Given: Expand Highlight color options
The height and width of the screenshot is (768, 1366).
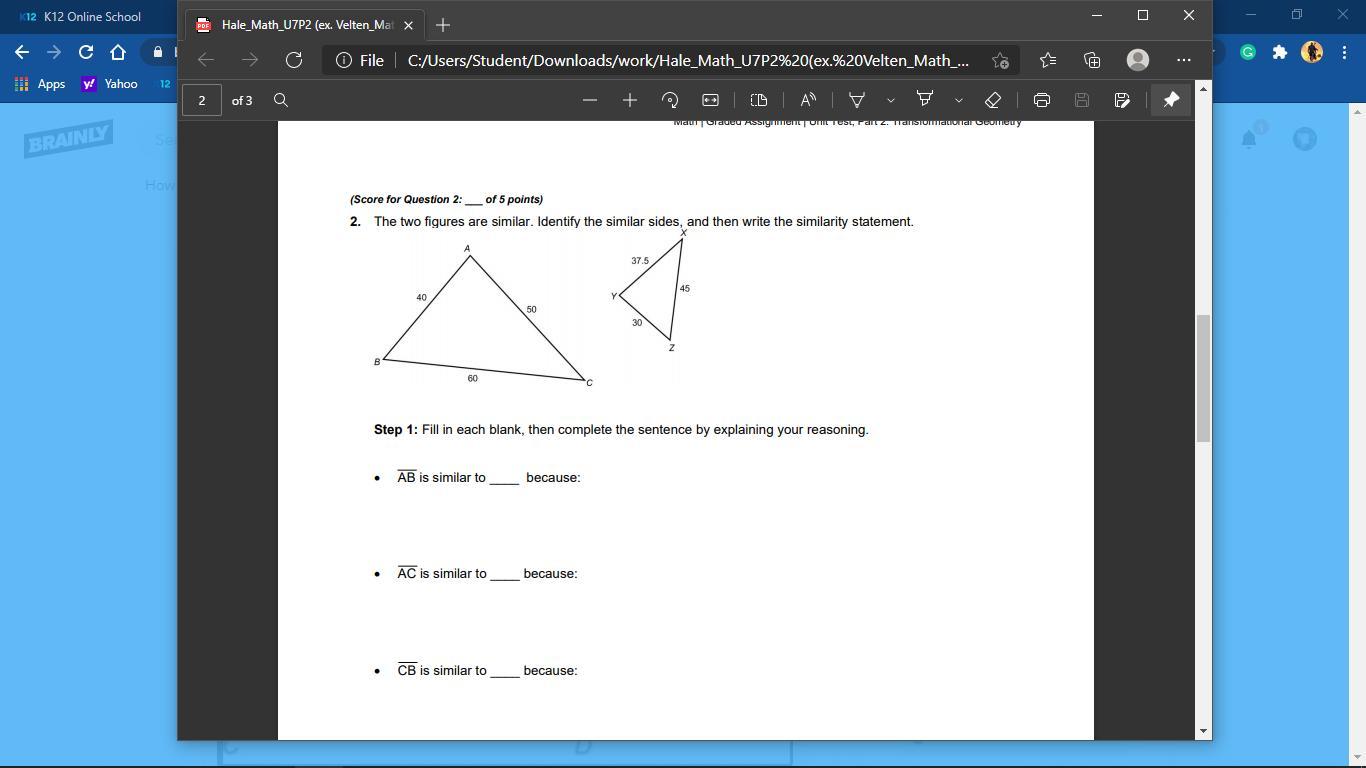Looking at the screenshot, I should pyautogui.click(x=959, y=100).
